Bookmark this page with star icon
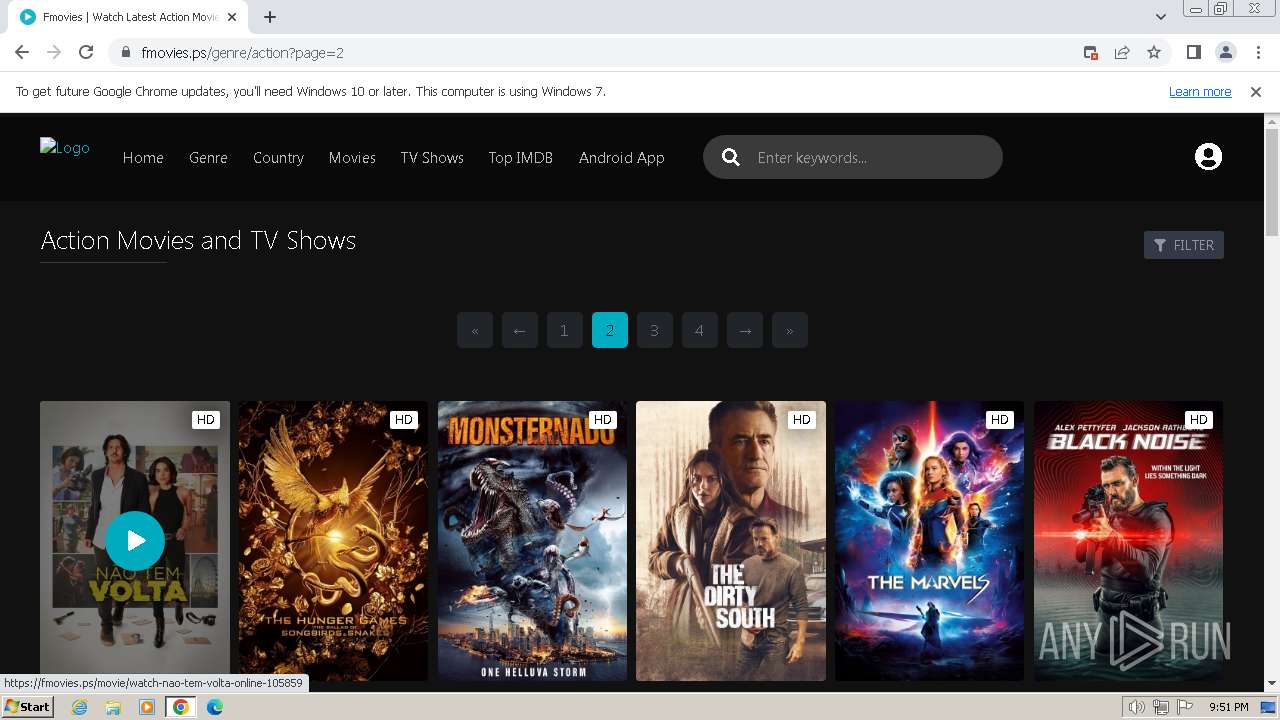1280x720 pixels. (x=1154, y=52)
